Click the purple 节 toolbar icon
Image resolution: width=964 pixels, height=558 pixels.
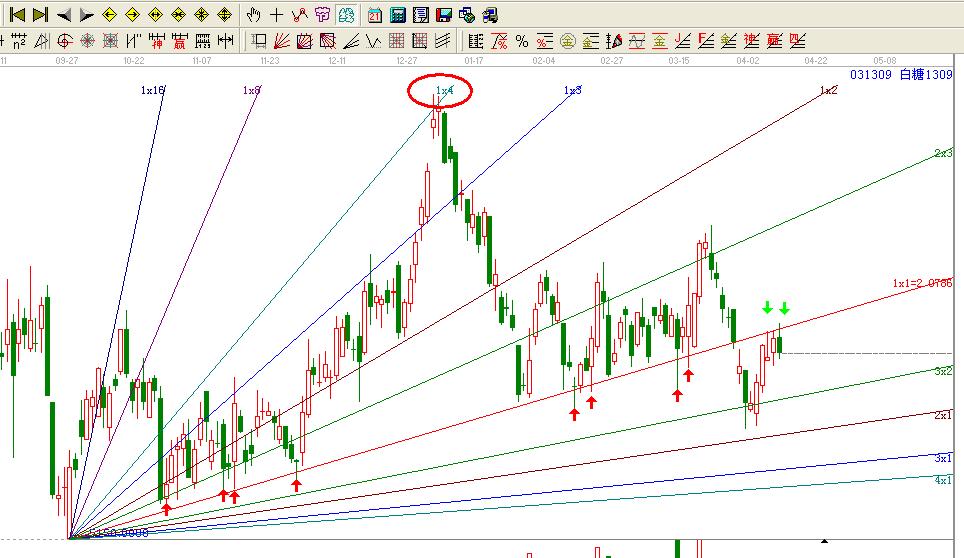[x=322, y=15]
